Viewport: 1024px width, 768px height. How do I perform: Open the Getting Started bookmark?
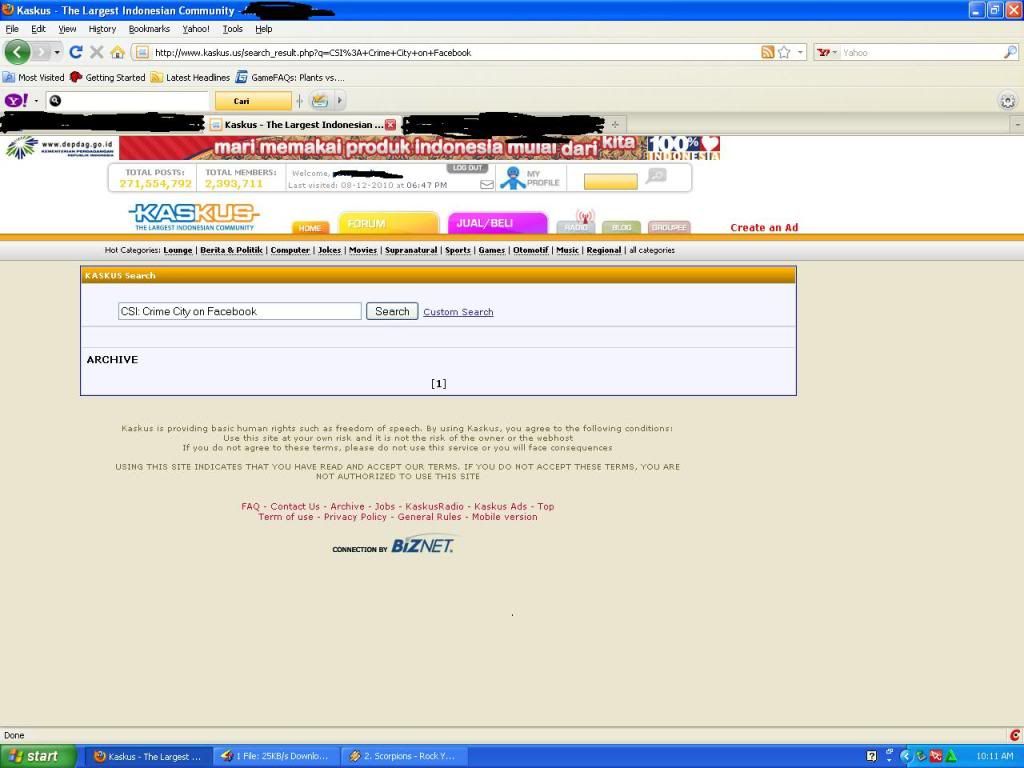click(108, 77)
